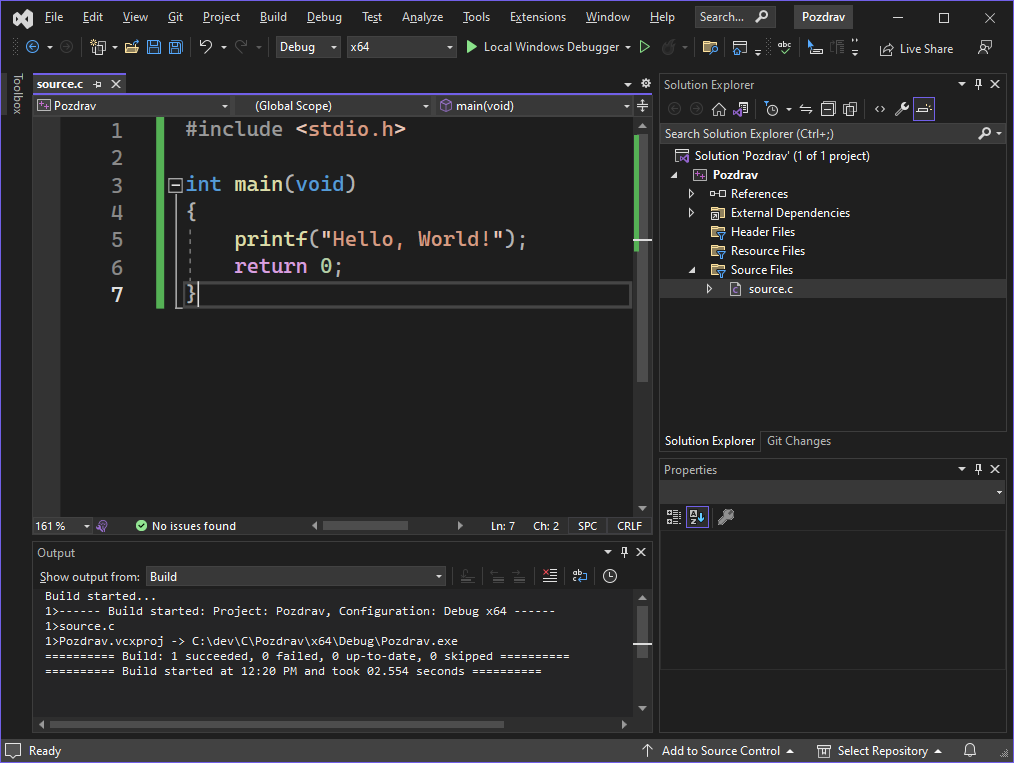Image resolution: width=1014 pixels, height=763 pixels.
Task: Close the source.c tab
Action: pos(116,84)
